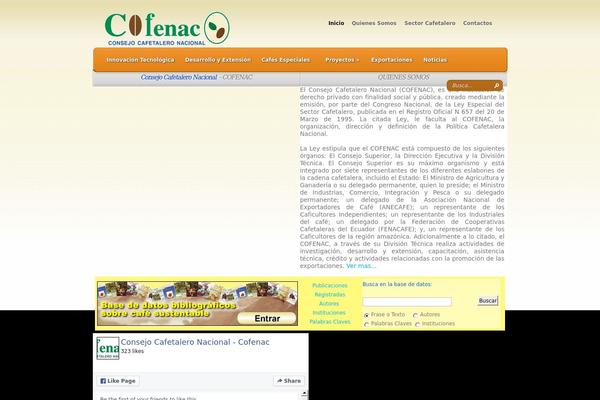Screen dimensions: 600x400
Task: Click the 323 likes text
Action: [x=132, y=351]
